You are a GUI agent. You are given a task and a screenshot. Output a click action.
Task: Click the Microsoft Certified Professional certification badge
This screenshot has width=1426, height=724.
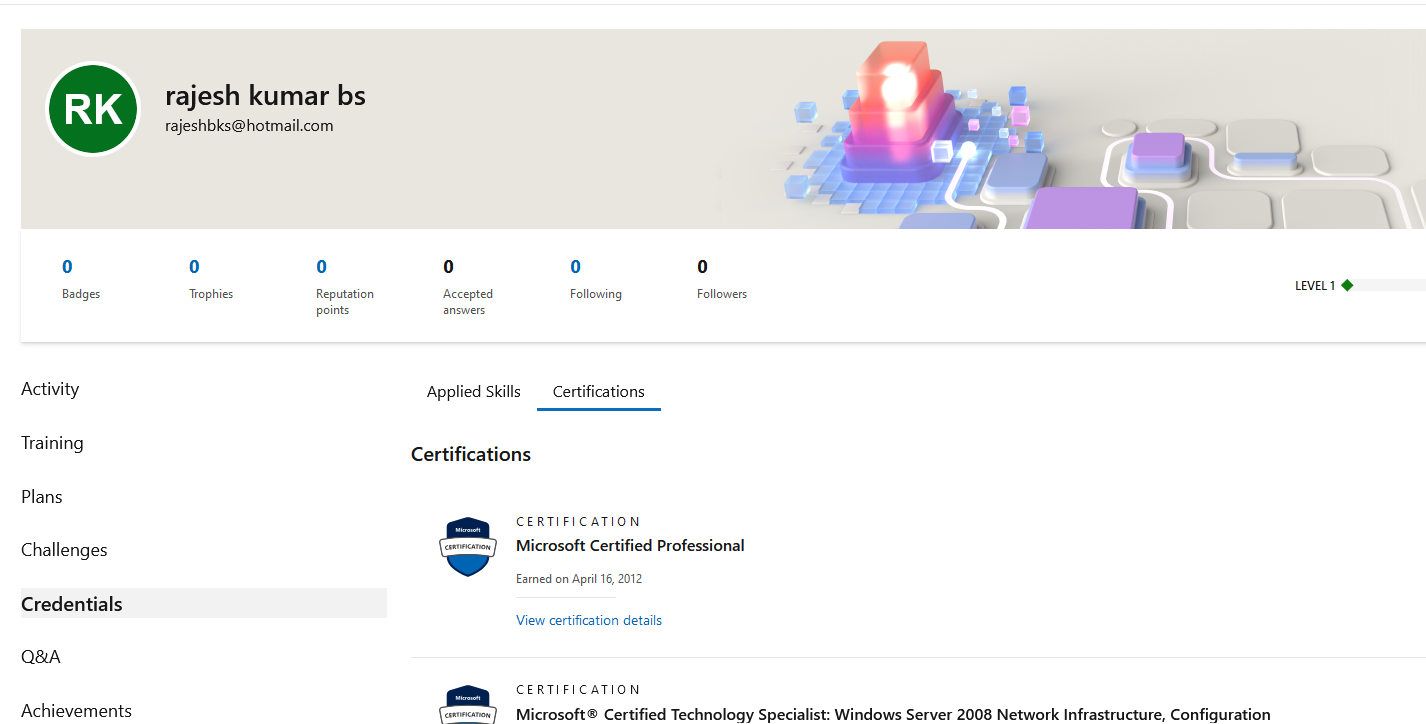click(x=468, y=547)
